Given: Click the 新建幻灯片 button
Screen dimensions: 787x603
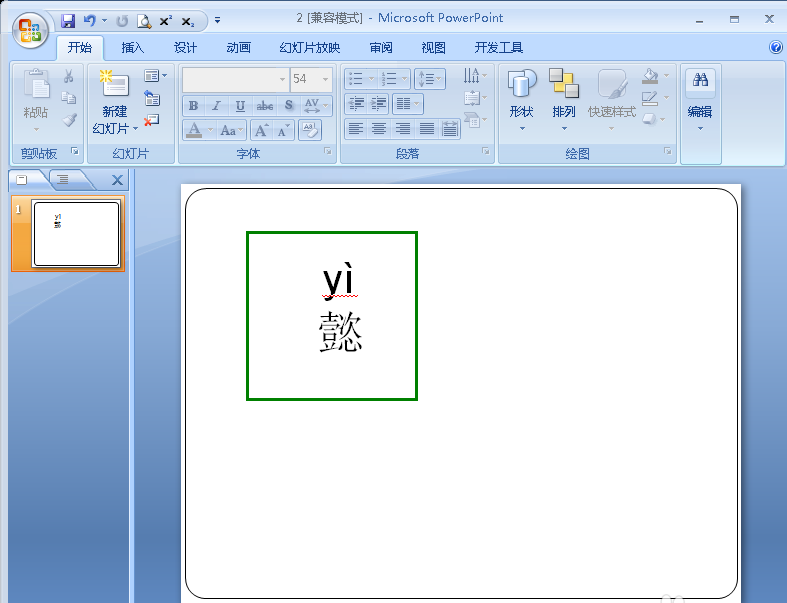Looking at the screenshot, I should [115, 102].
